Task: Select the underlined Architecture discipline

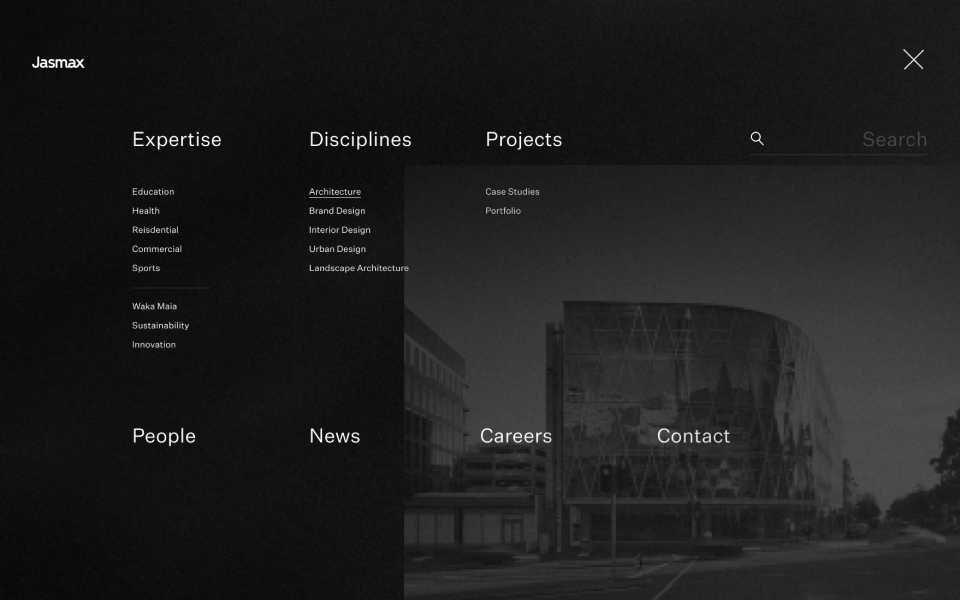Action: (x=335, y=192)
